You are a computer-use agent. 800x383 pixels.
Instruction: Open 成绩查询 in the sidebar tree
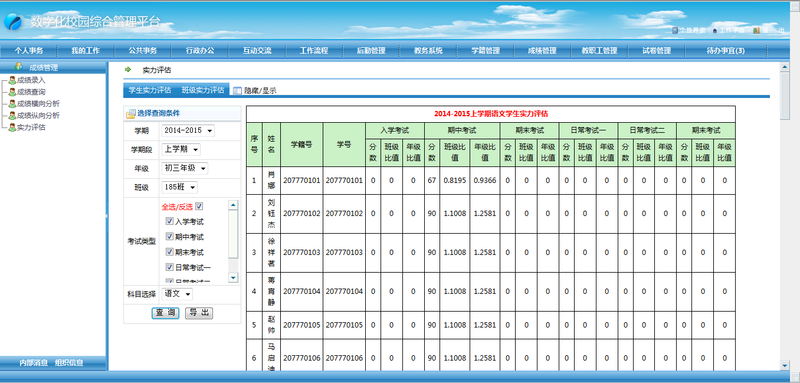point(31,92)
